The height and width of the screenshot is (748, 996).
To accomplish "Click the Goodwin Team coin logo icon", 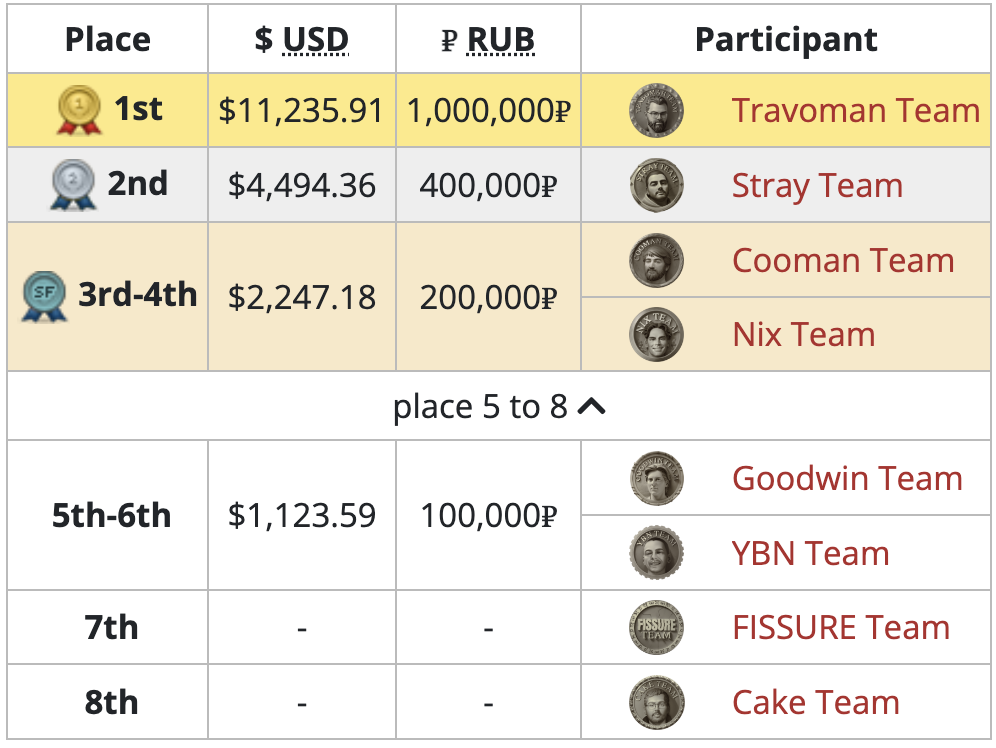I will point(656,478).
